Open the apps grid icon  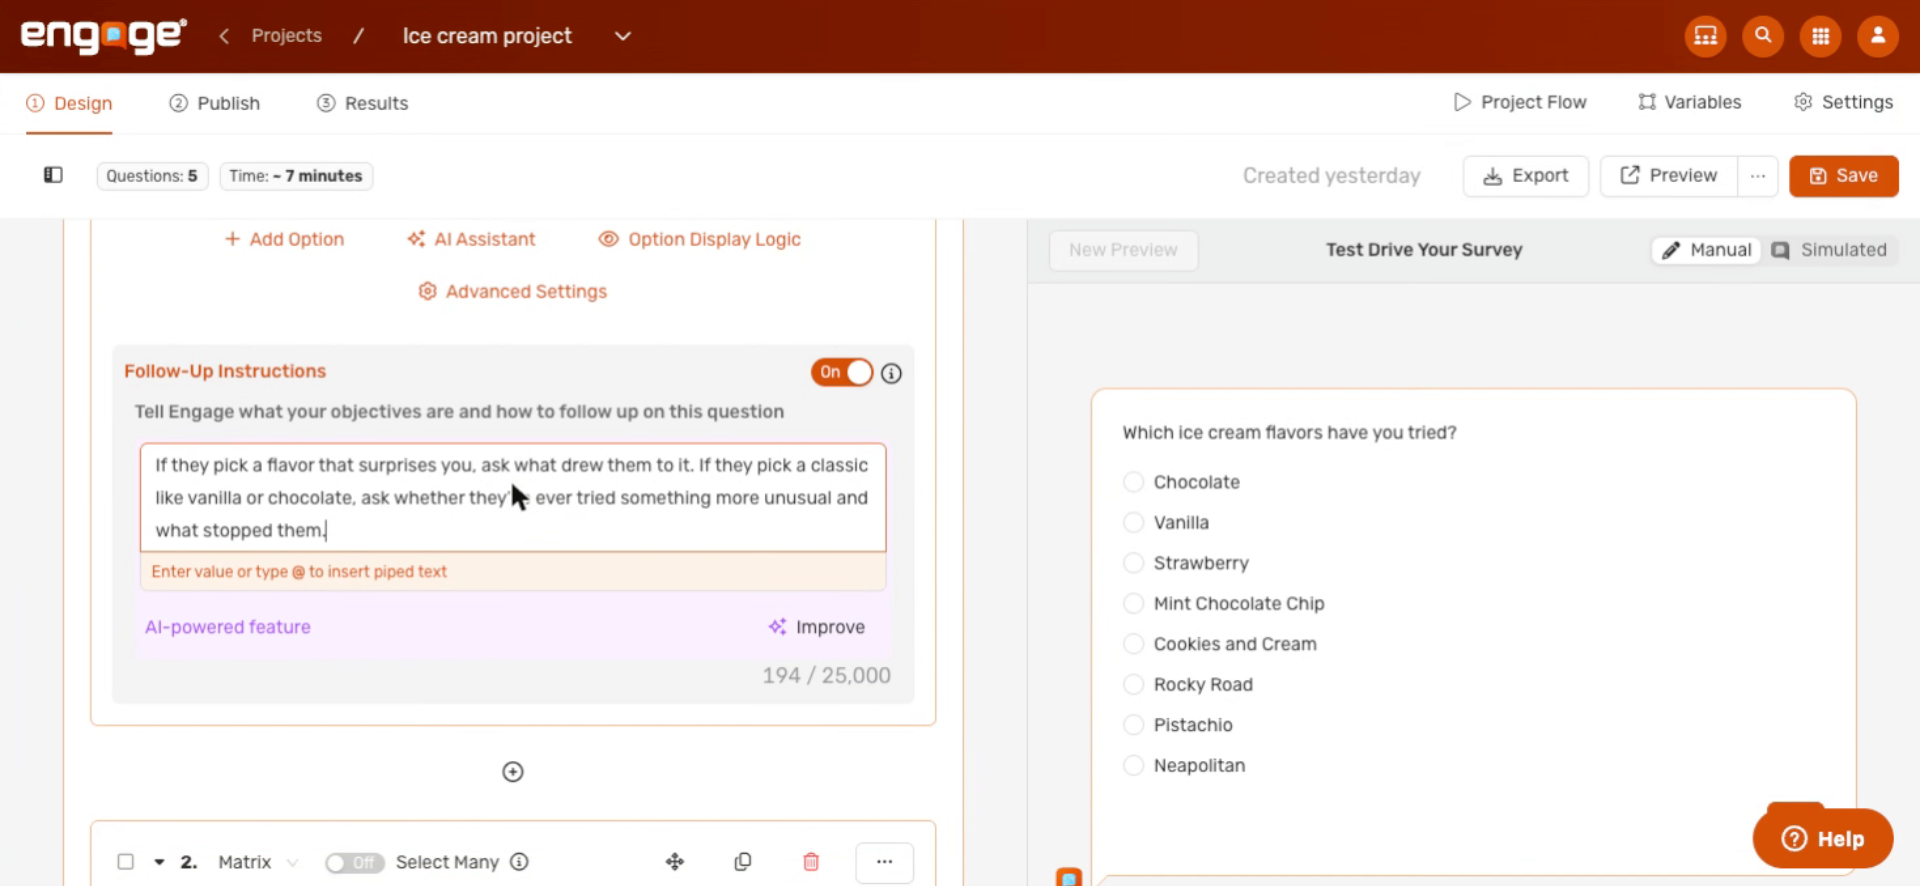click(x=1820, y=36)
